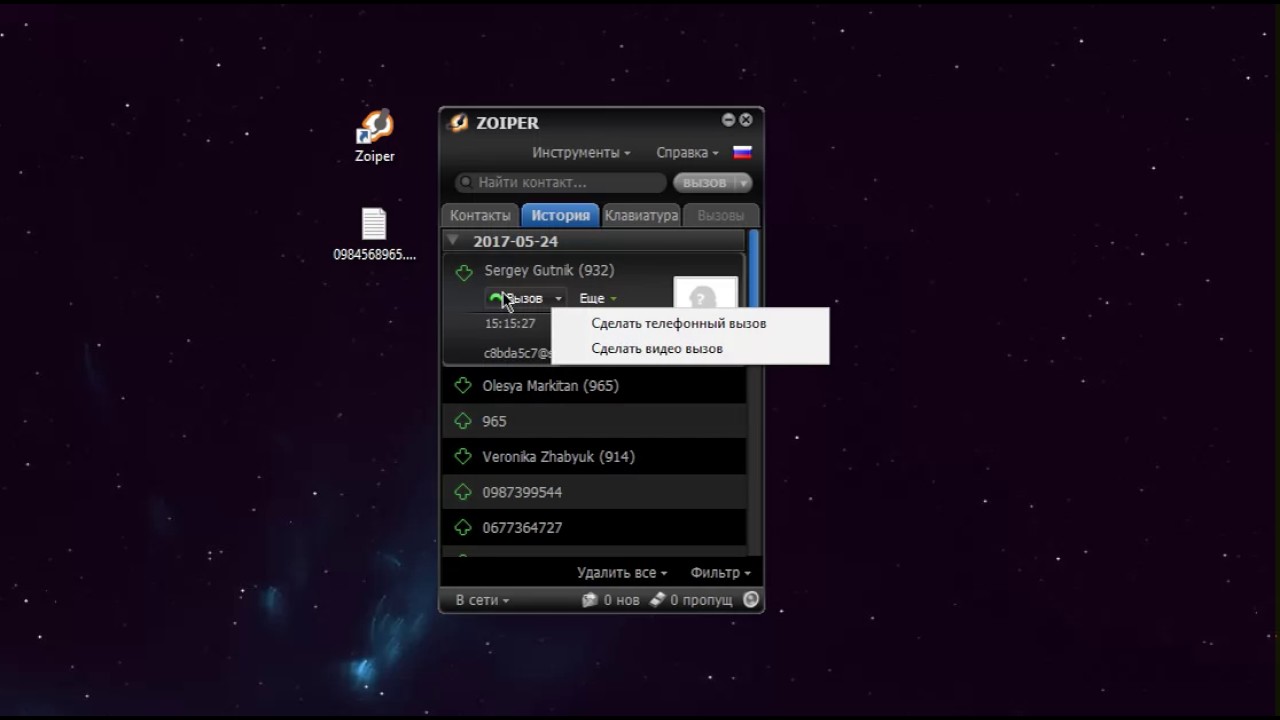This screenshot has width=1280, height=720.
Task: Click the outgoing call arrow beside entry 965
Action: tap(462, 421)
